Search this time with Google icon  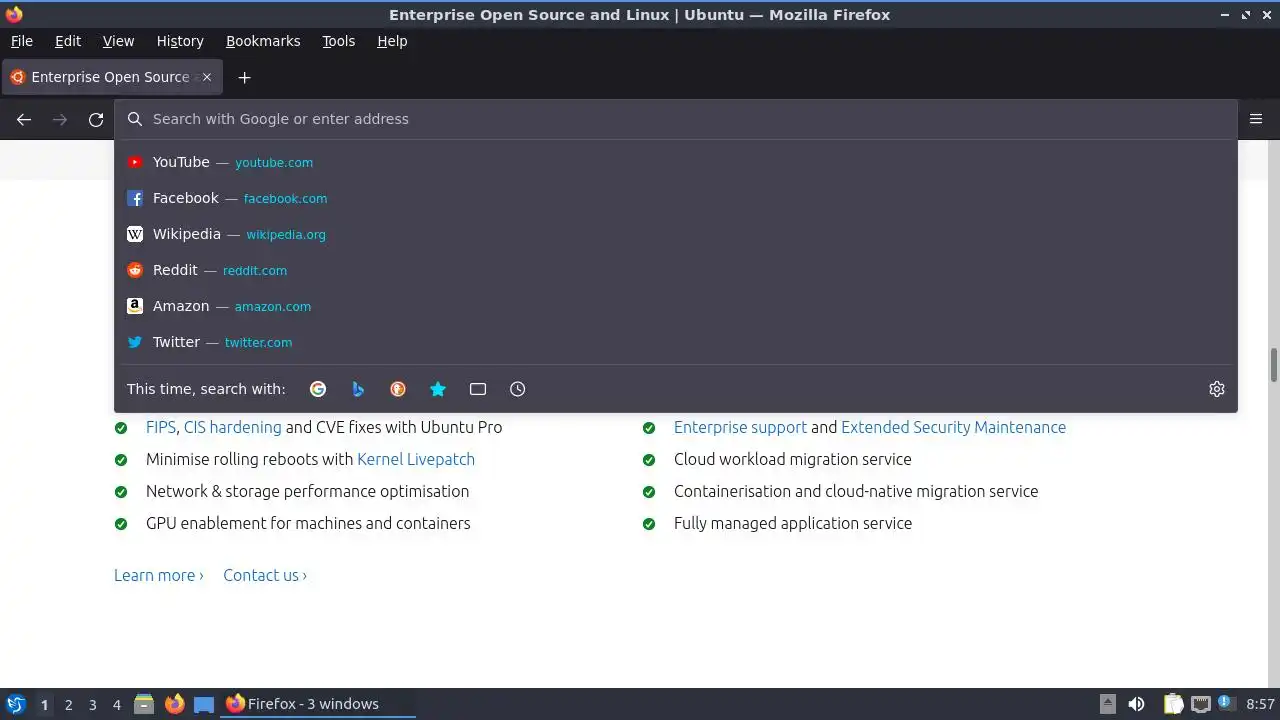(318, 389)
